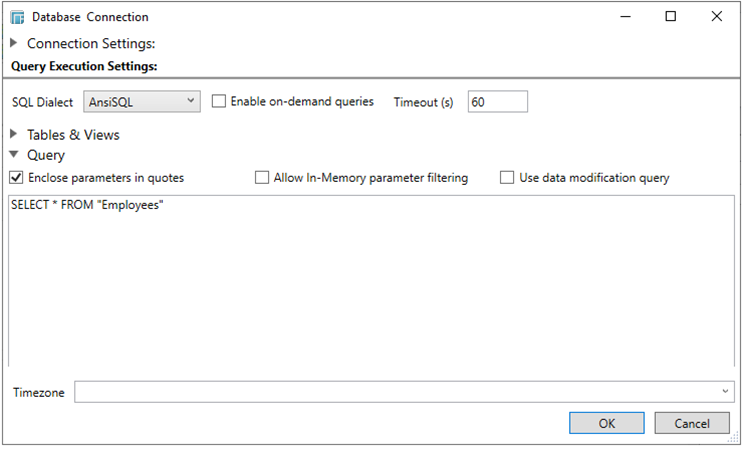This screenshot has width=745, height=449.
Task: Collapse the Query section
Action: tap(14, 156)
